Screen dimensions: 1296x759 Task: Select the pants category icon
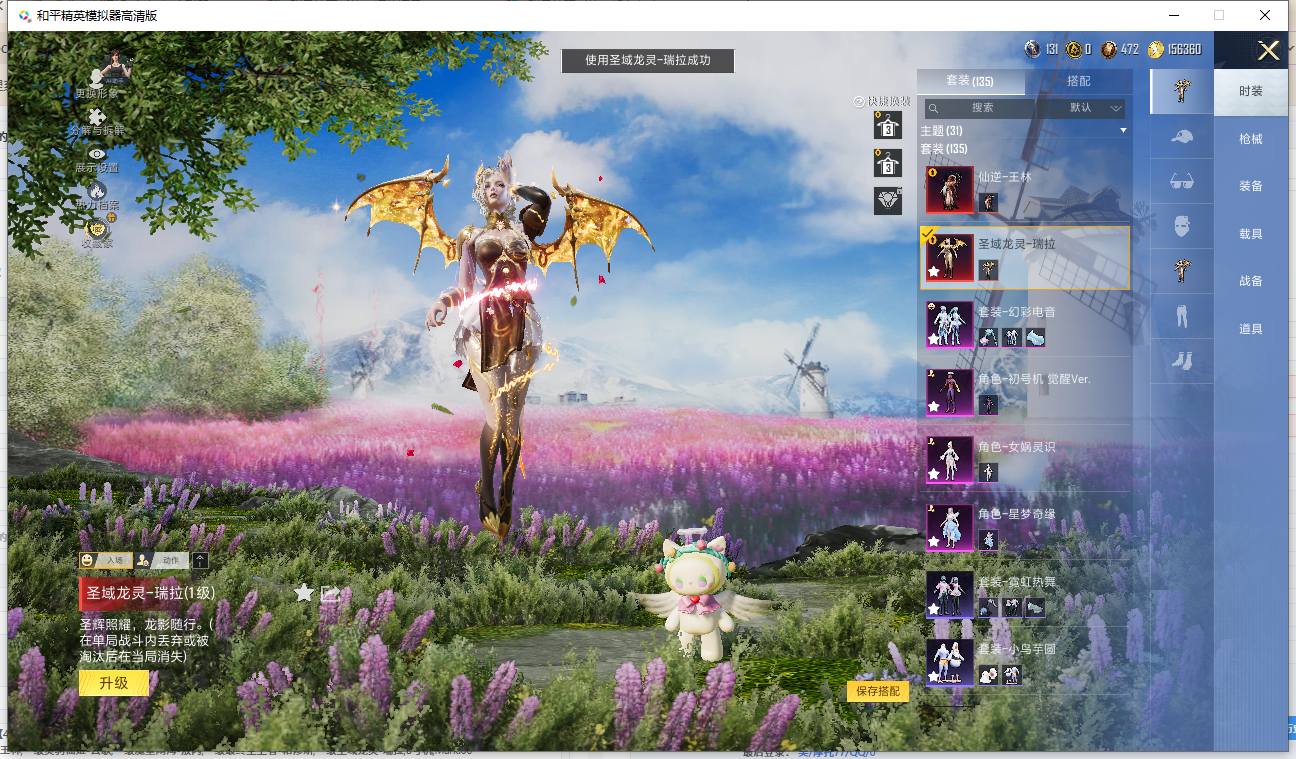click(1181, 315)
